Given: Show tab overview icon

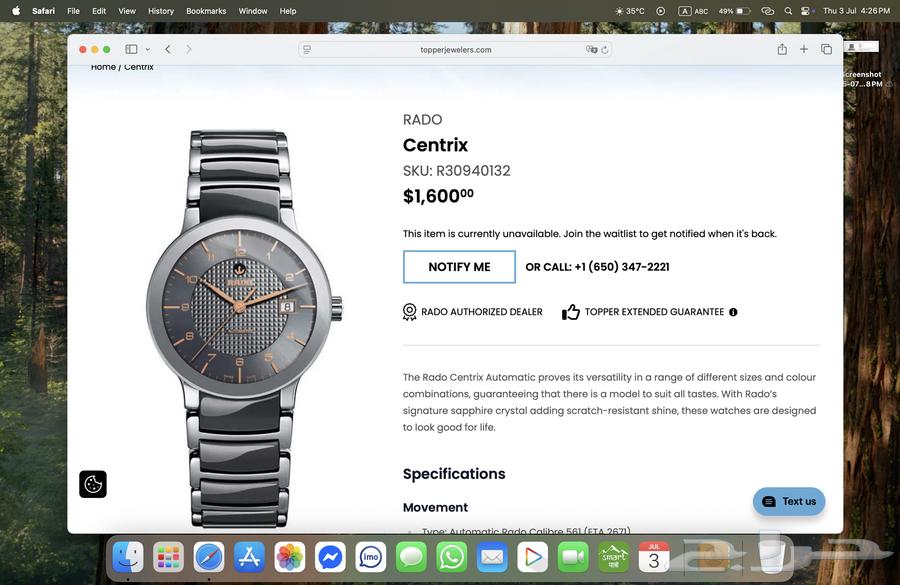Looking at the screenshot, I should click(x=826, y=49).
